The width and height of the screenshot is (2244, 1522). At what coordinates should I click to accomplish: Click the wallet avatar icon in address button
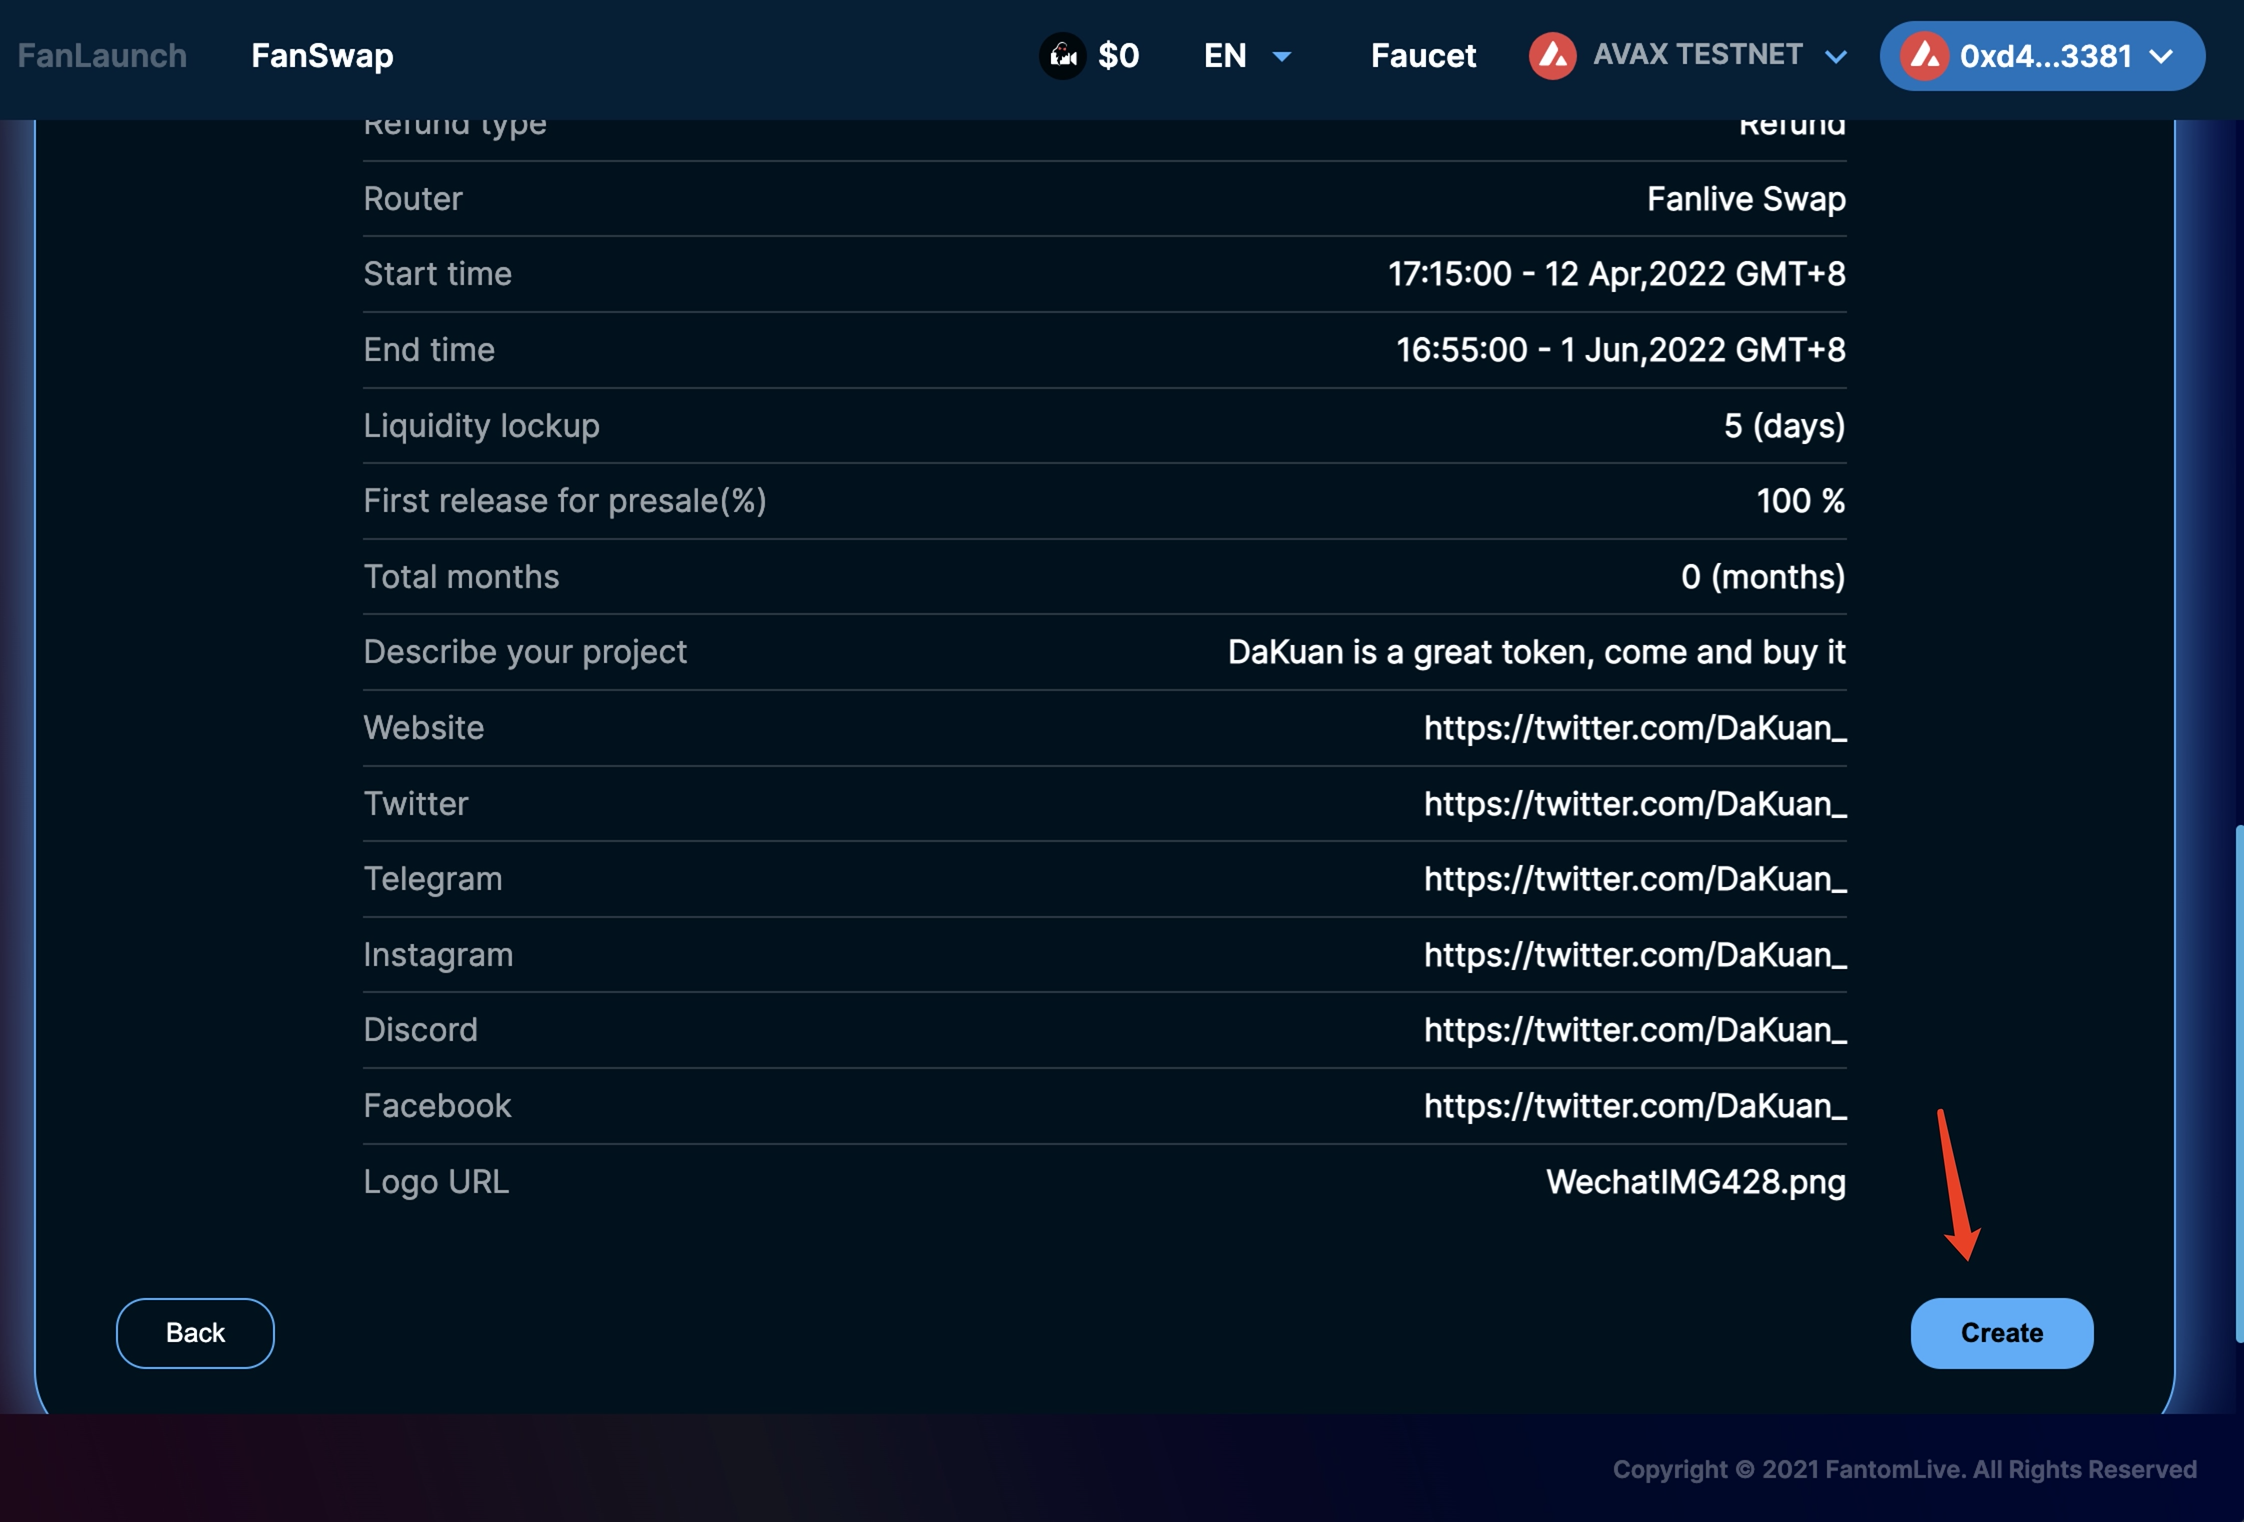(x=1924, y=56)
